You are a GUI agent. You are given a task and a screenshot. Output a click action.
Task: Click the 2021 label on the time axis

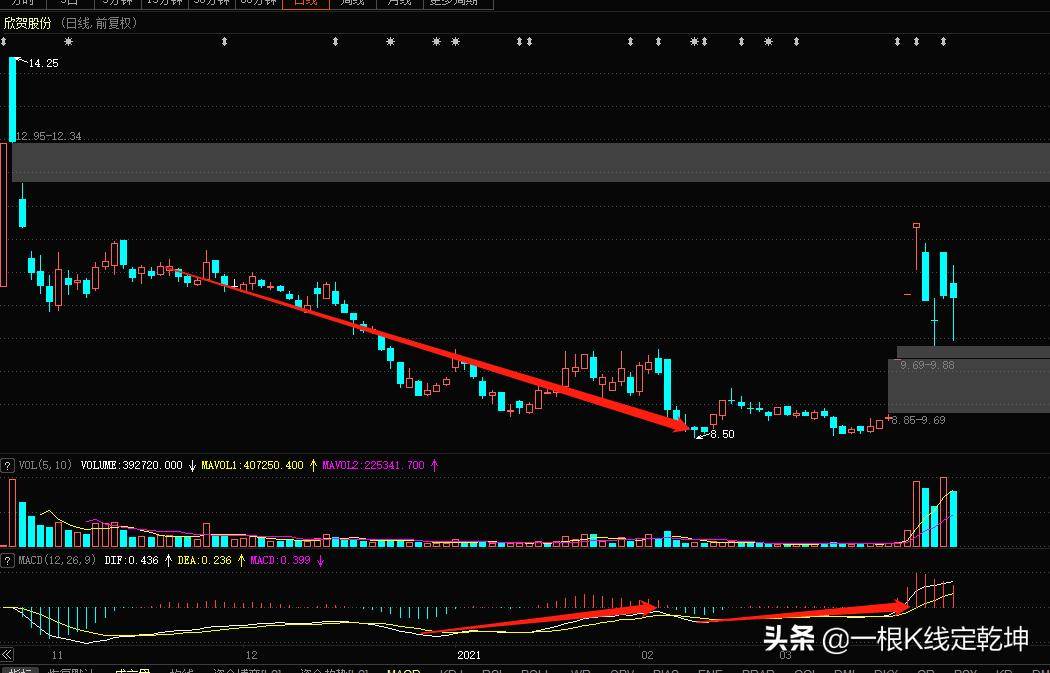point(469,655)
